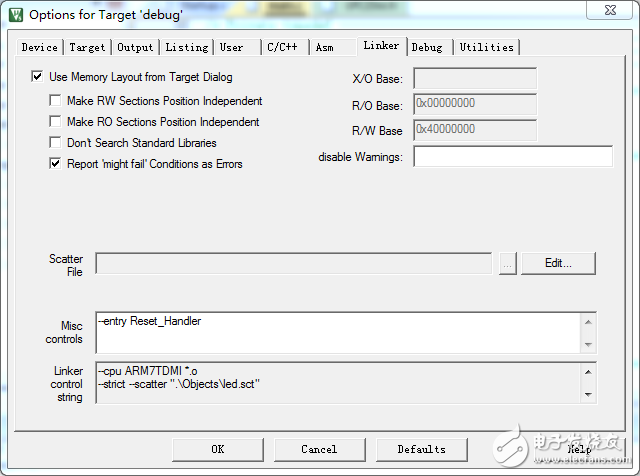
Task: Check Make RO Sections Position Independent
Action: [x=56, y=122]
